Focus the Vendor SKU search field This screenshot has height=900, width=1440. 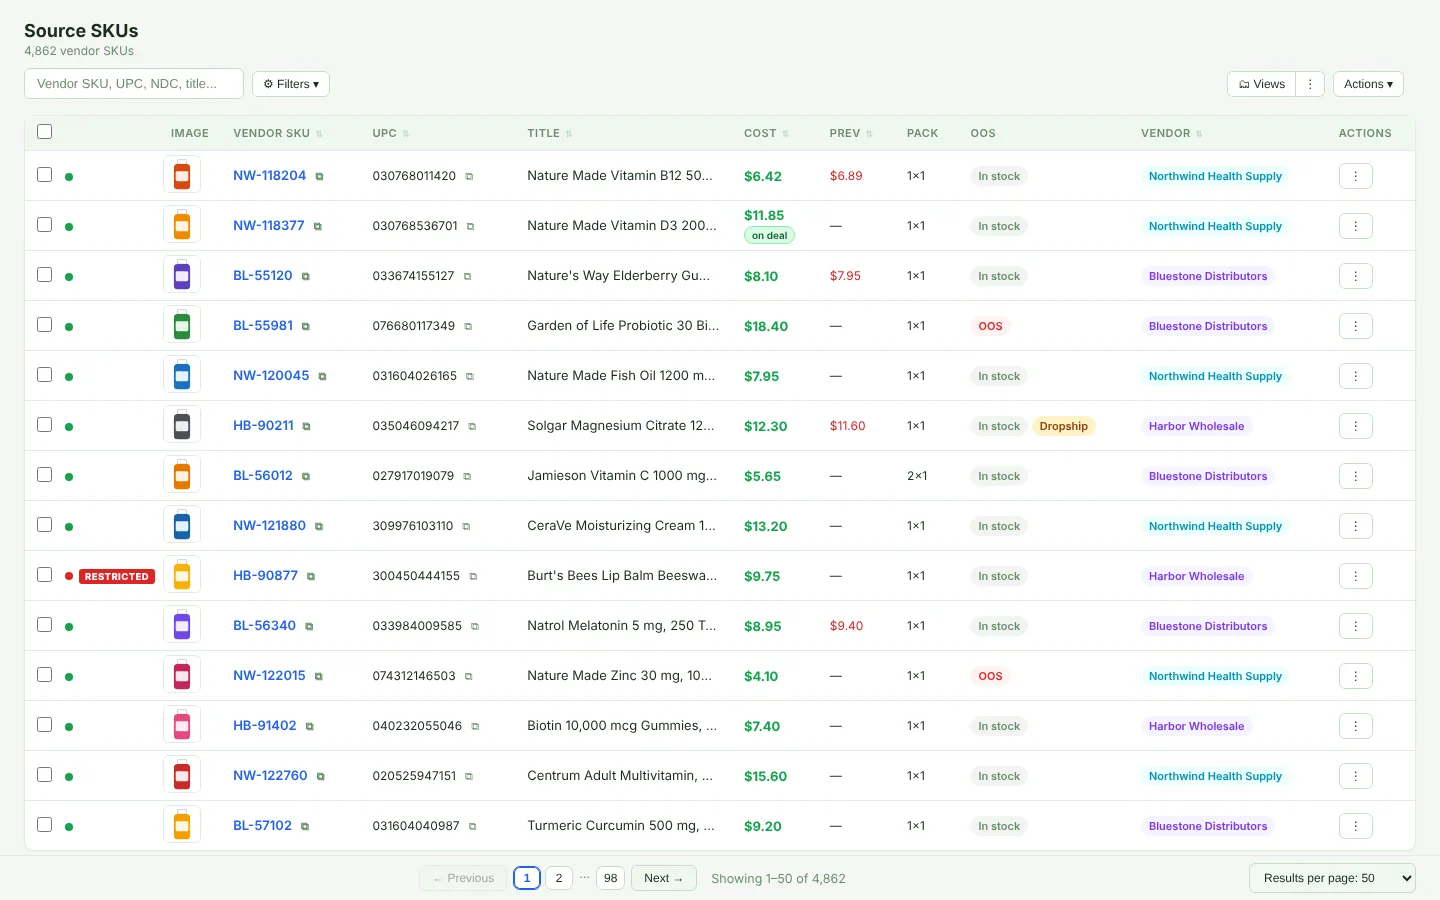(x=134, y=84)
